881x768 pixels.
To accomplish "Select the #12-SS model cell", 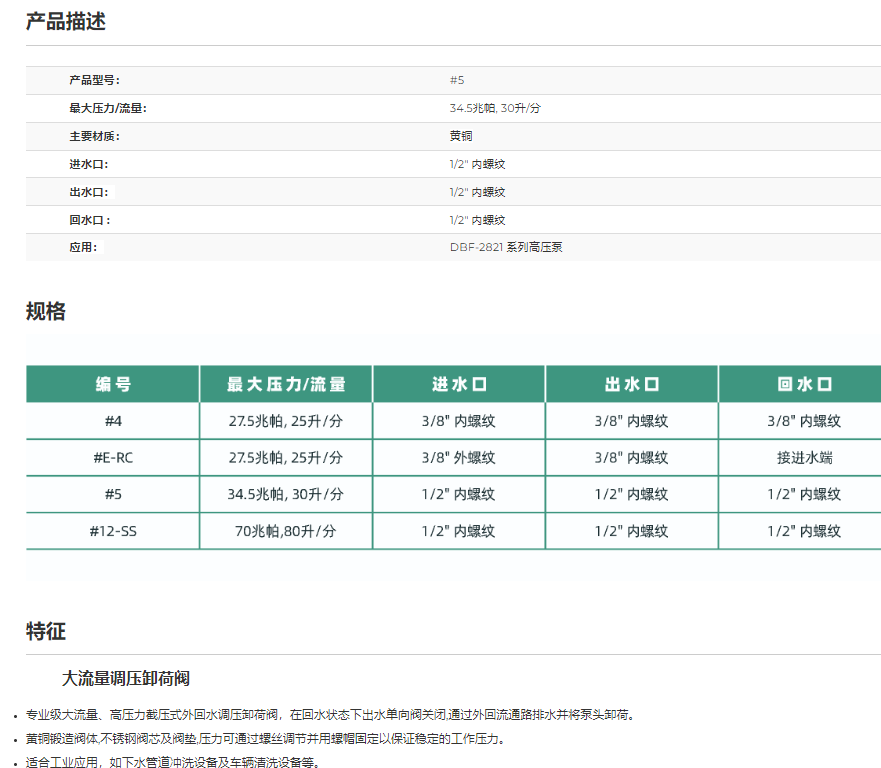I will click(113, 531).
